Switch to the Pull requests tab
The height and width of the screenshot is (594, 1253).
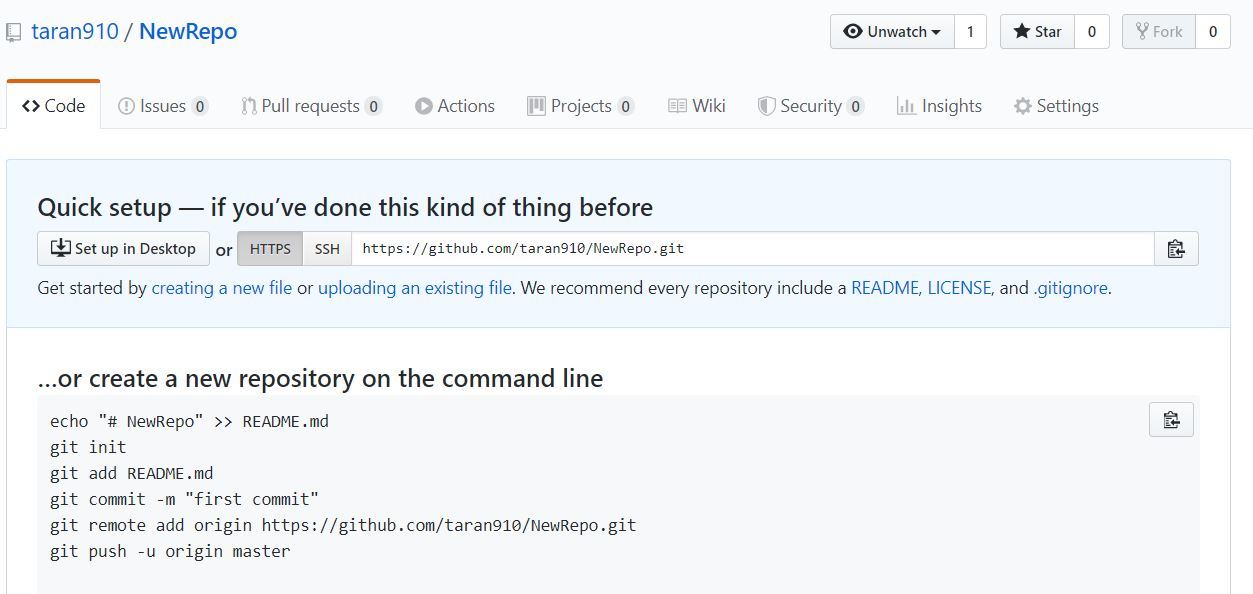point(310,106)
